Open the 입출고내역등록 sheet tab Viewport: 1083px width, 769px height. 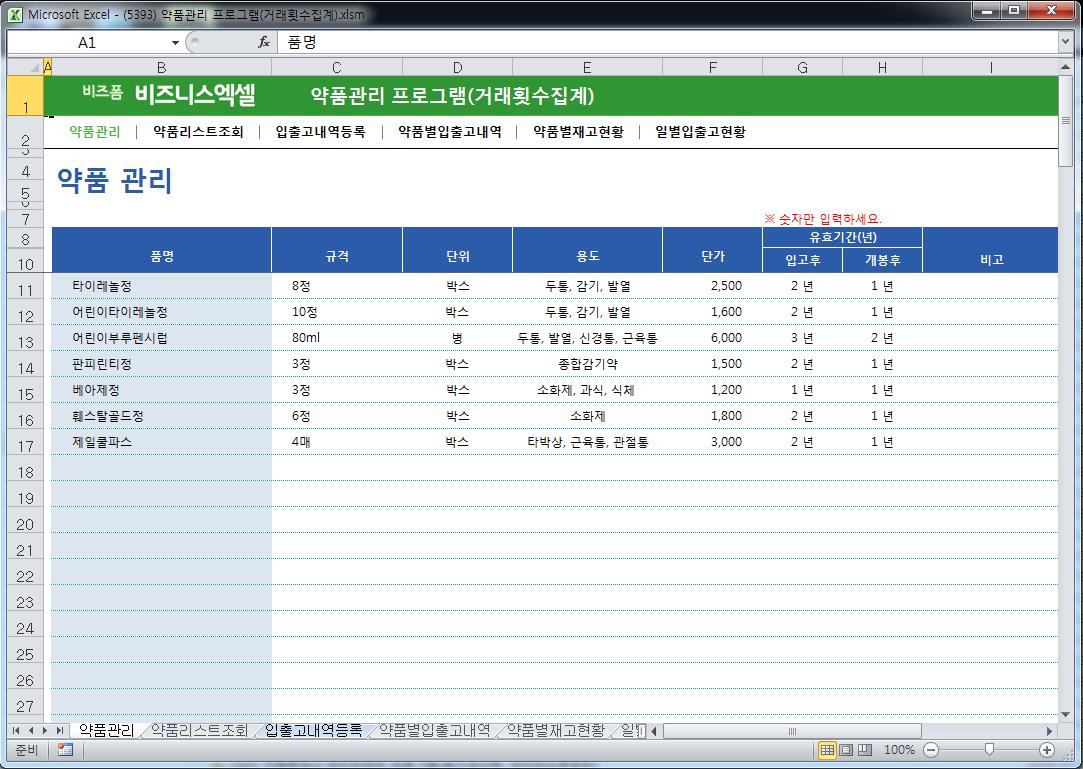click(x=313, y=731)
